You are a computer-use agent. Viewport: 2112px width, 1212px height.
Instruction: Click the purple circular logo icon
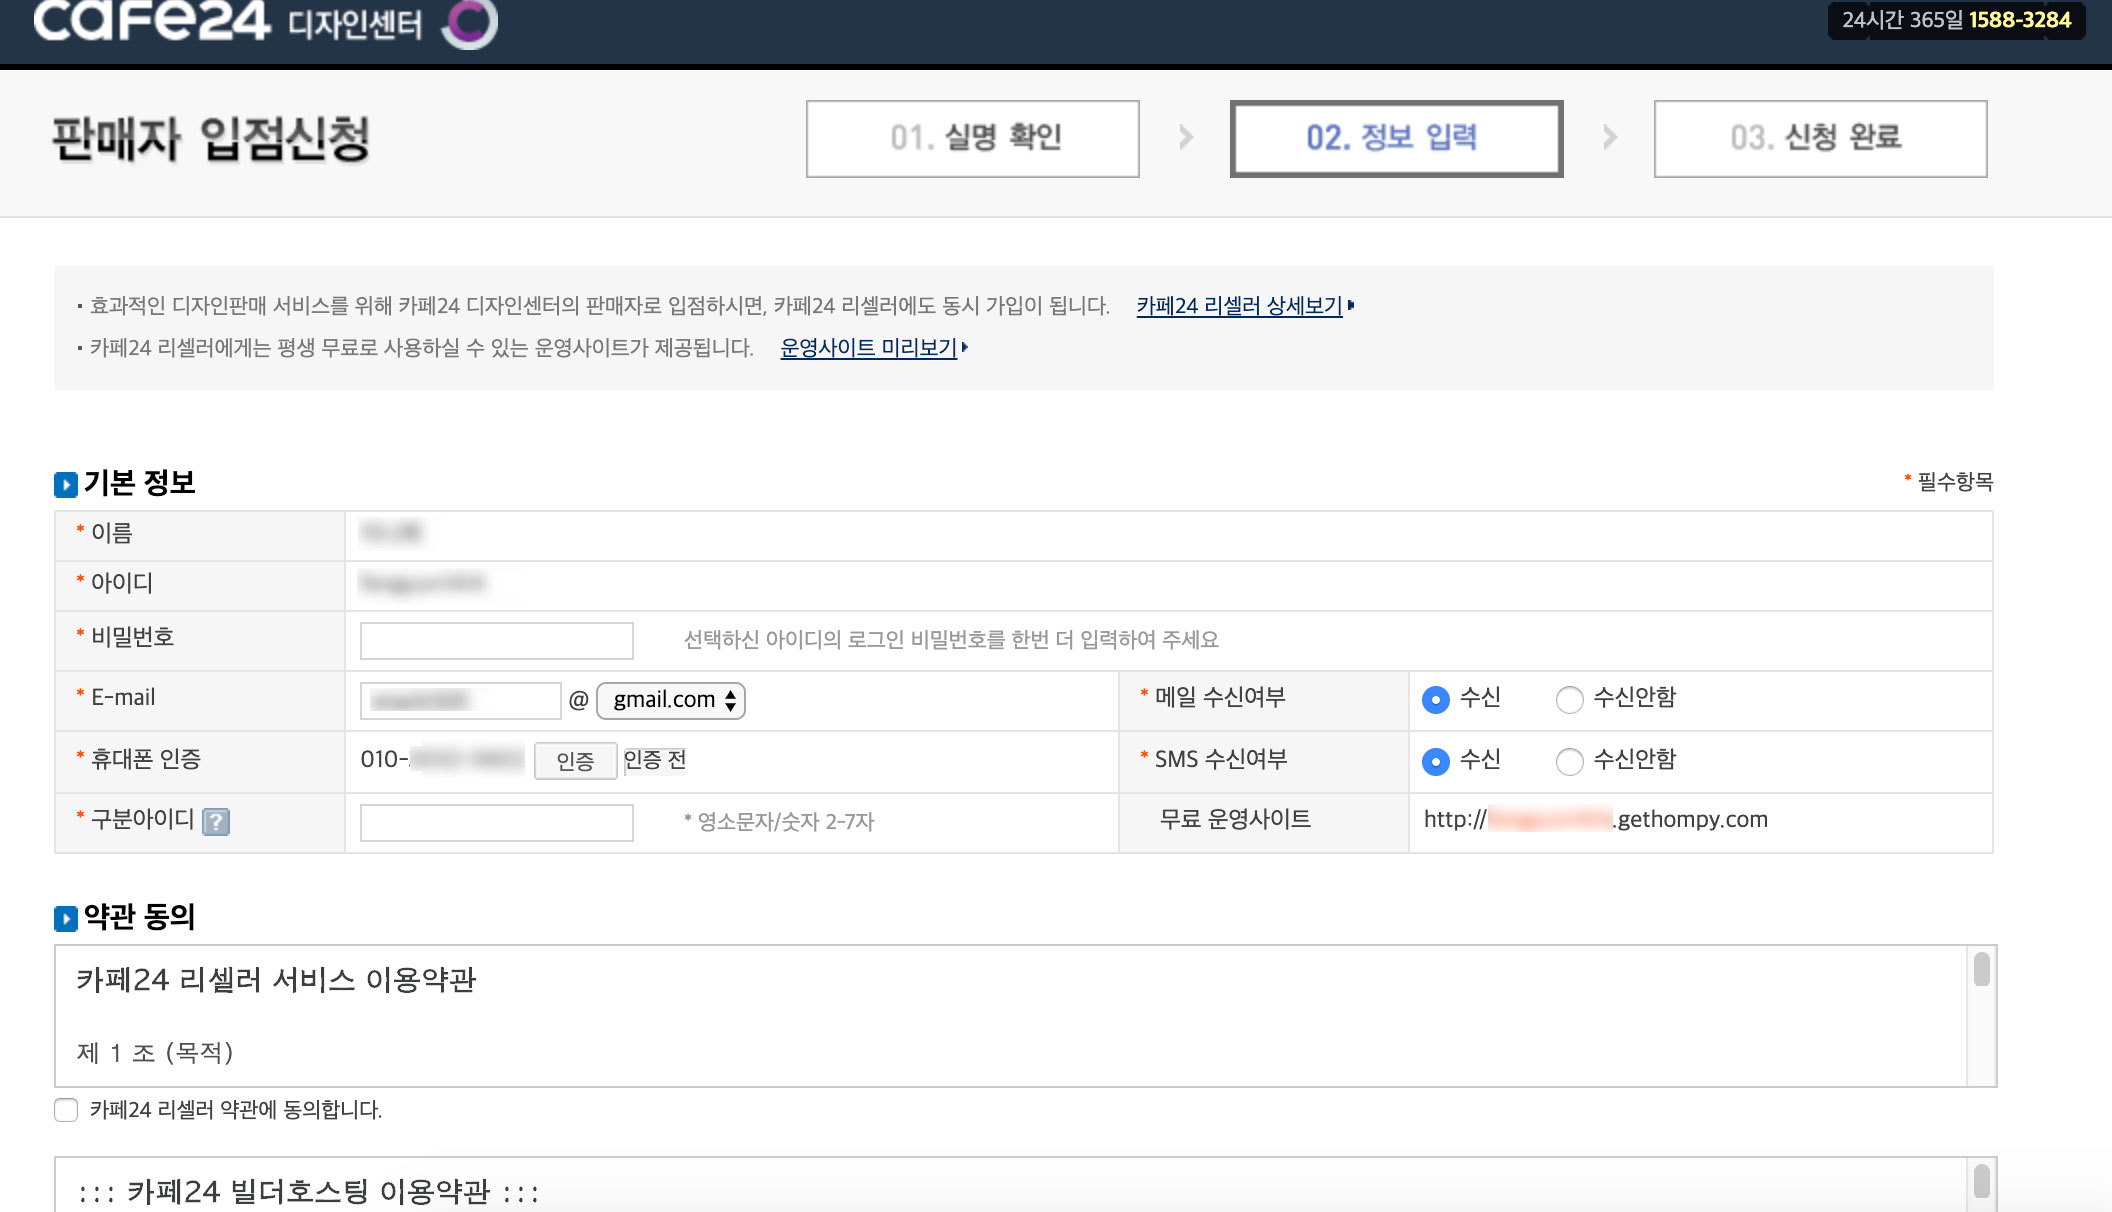[x=470, y=22]
